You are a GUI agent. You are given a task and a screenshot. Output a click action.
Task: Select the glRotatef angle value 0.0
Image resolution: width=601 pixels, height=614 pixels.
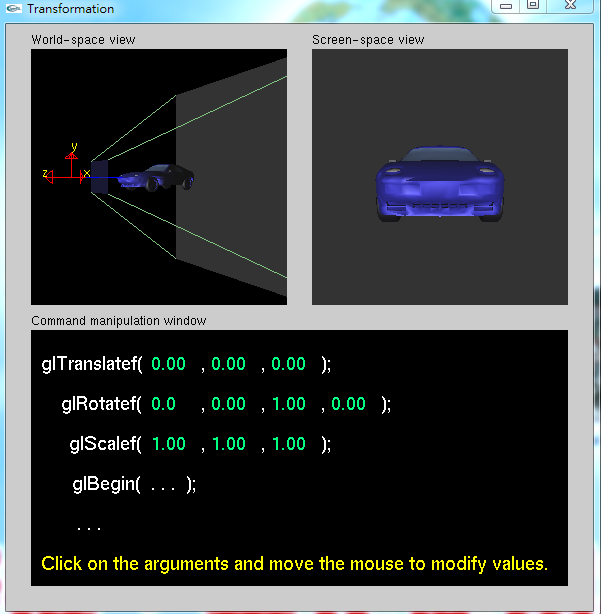tap(163, 404)
